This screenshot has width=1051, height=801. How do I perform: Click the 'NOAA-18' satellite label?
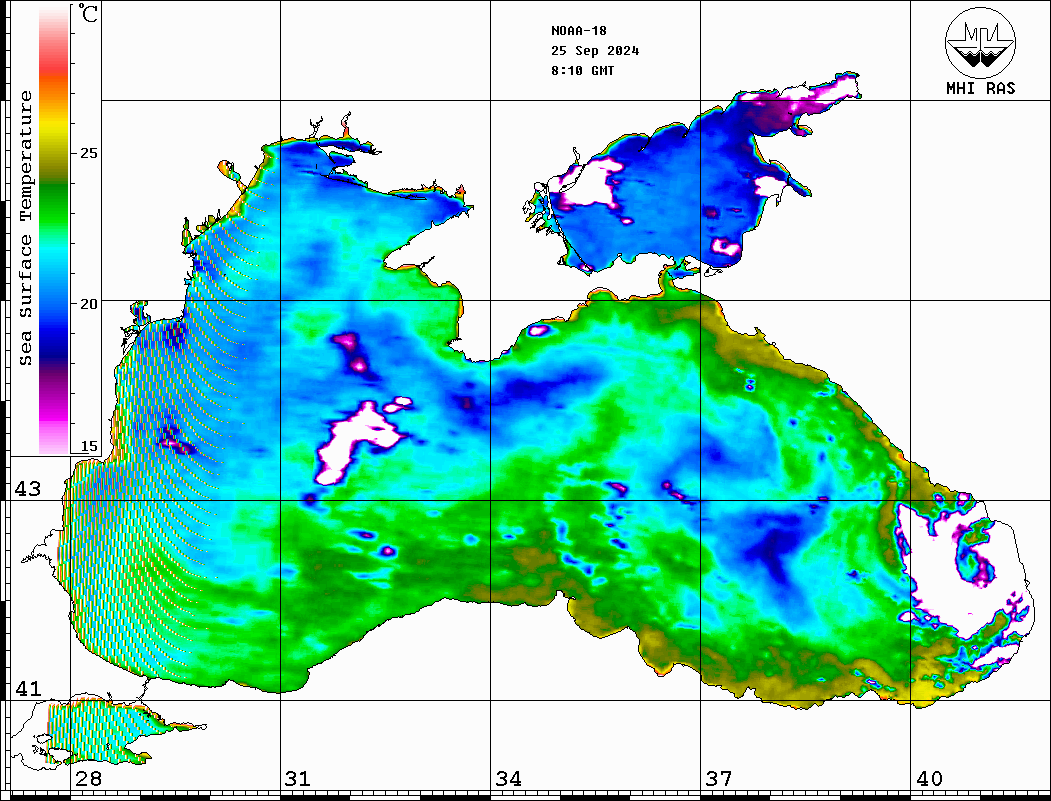tap(578, 31)
